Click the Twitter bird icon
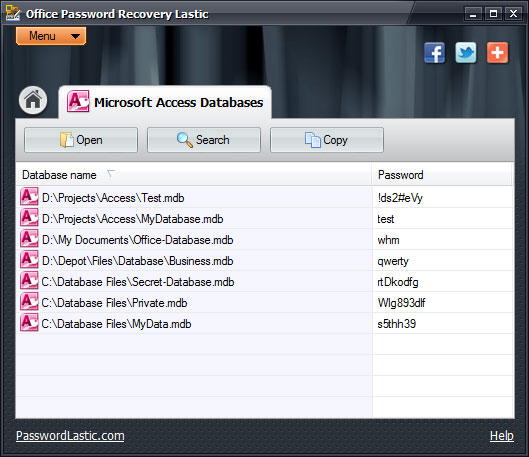This screenshot has width=529, height=457. (466, 53)
